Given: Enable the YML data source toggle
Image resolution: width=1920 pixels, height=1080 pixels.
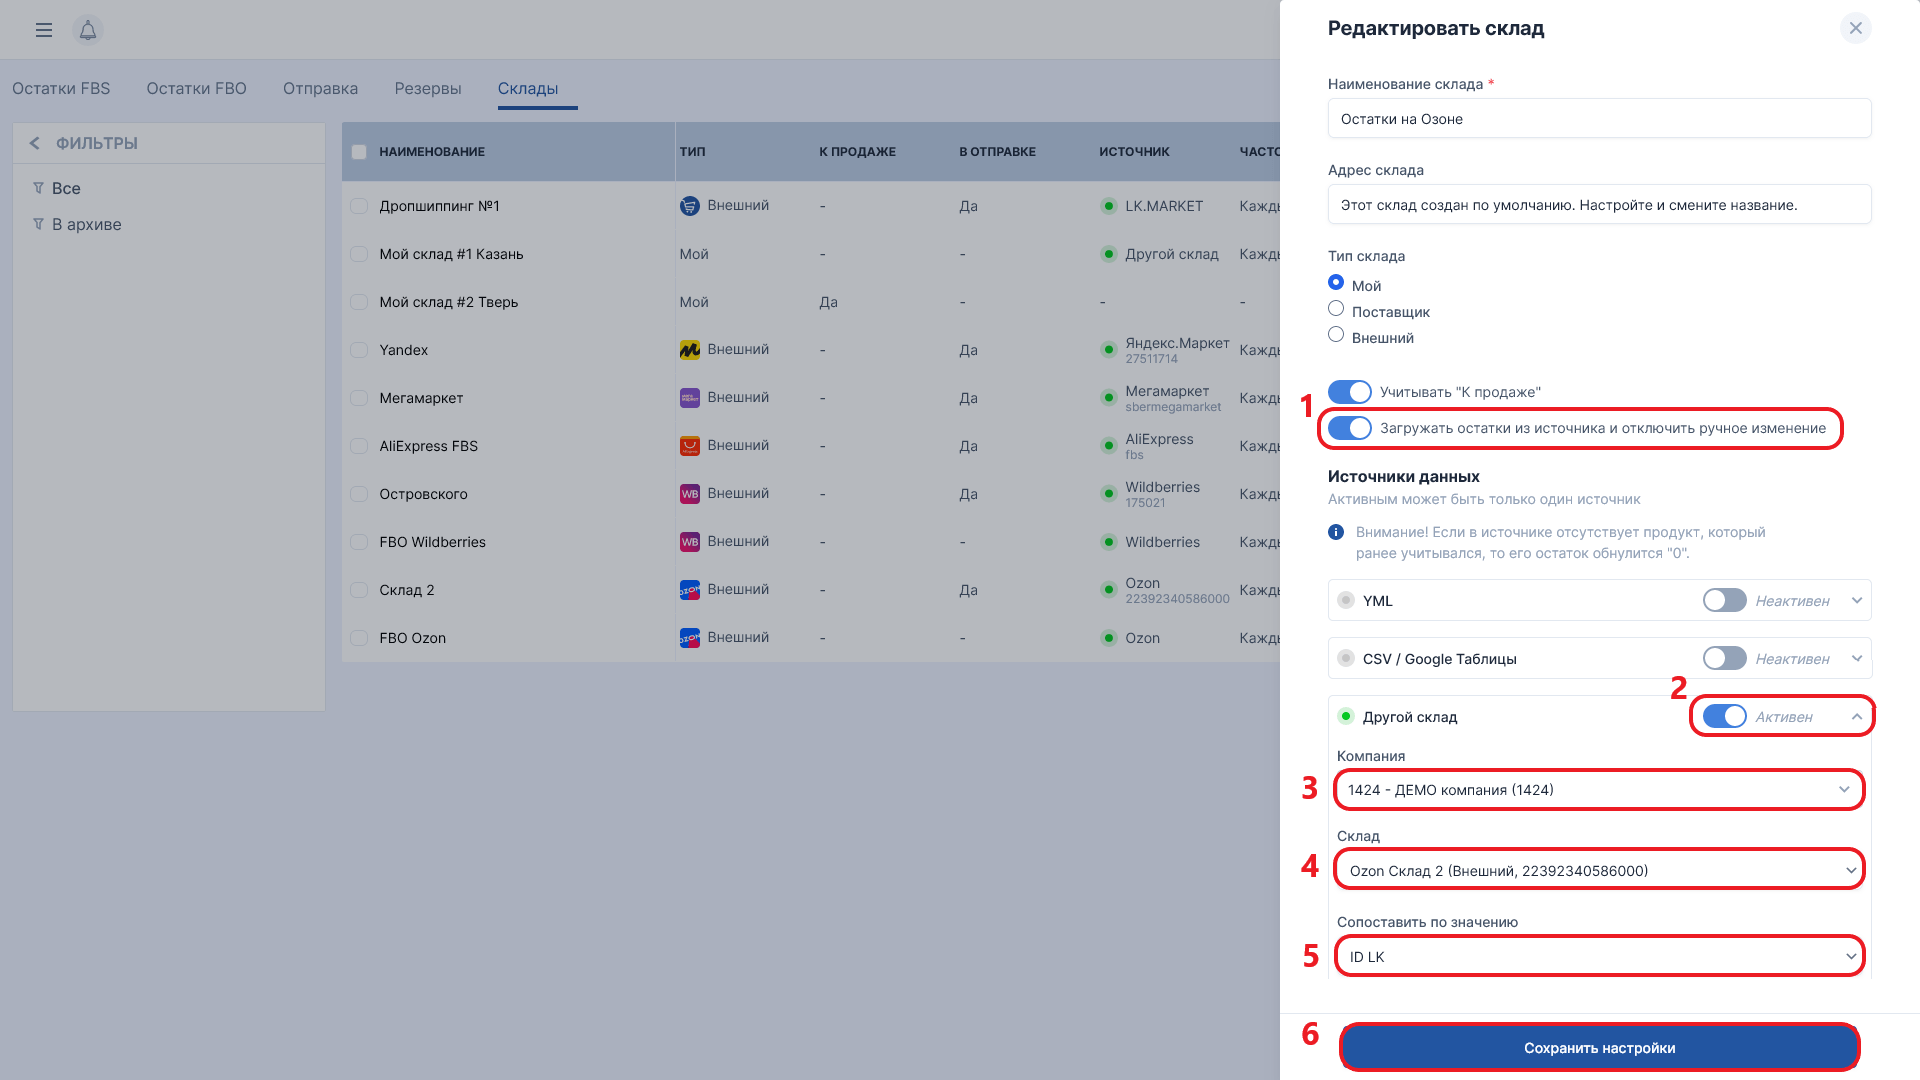Looking at the screenshot, I should coord(1724,600).
